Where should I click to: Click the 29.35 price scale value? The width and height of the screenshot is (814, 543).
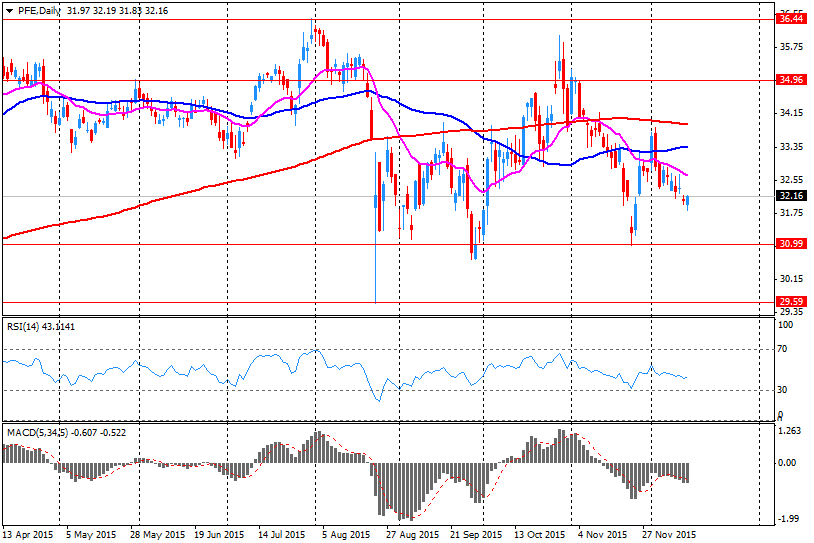point(791,311)
